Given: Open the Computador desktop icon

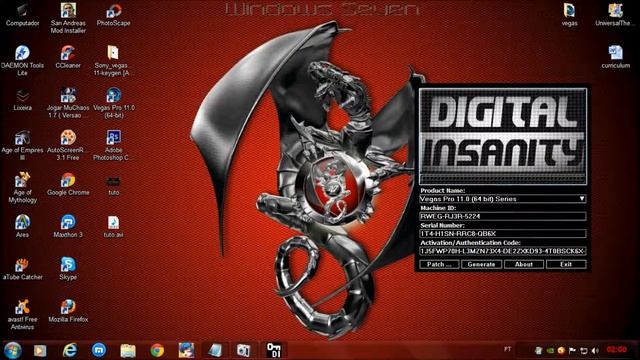Looking at the screenshot, I should [22, 16].
